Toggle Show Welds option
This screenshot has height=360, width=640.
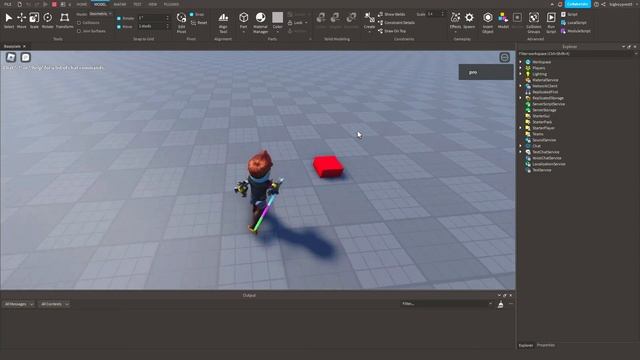tap(391, 14)
